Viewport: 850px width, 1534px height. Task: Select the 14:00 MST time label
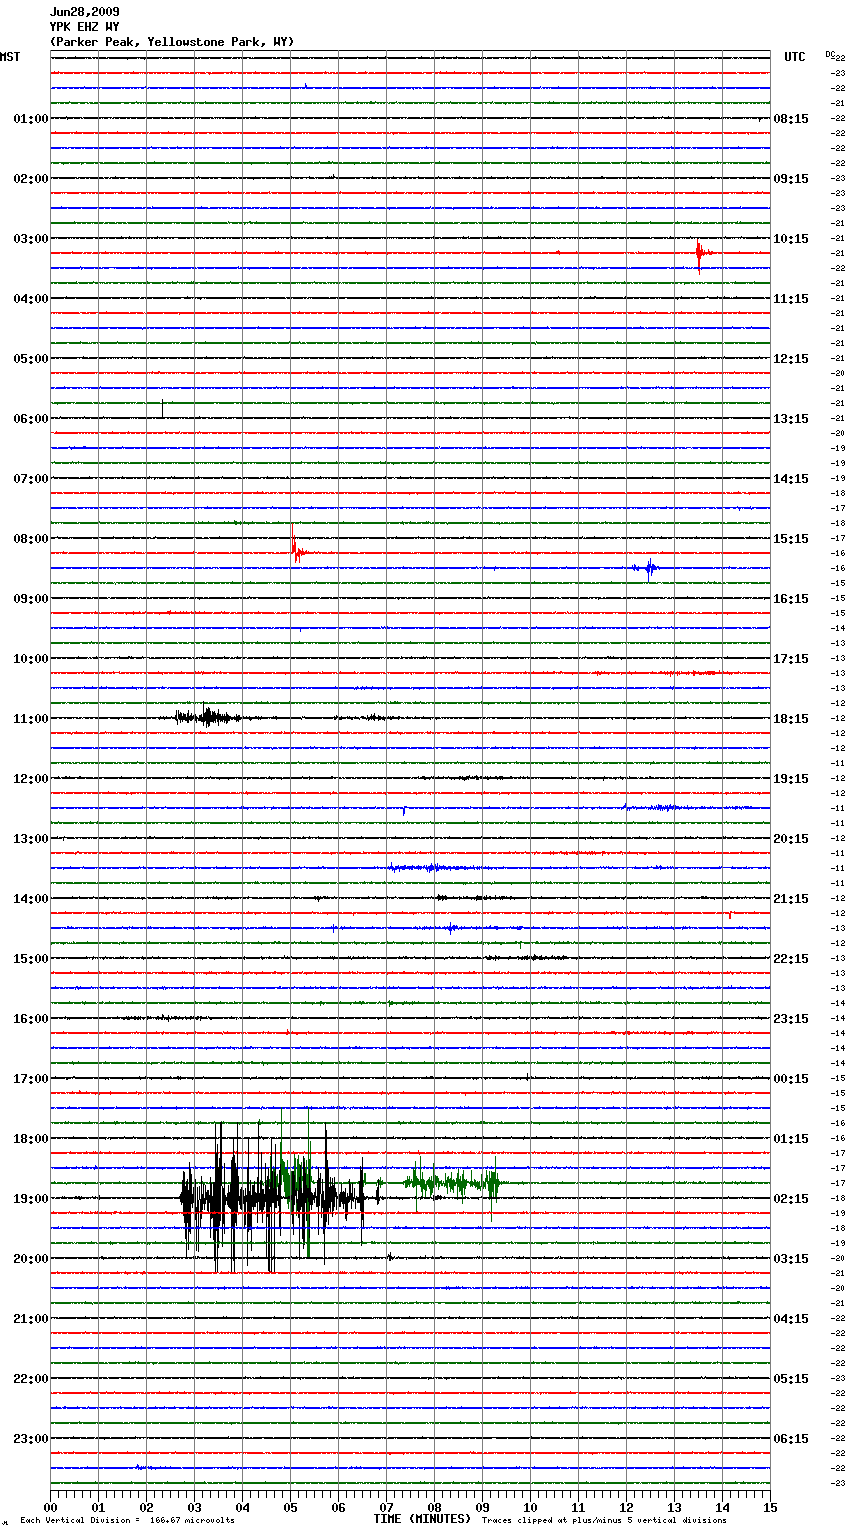pos(30,899)
